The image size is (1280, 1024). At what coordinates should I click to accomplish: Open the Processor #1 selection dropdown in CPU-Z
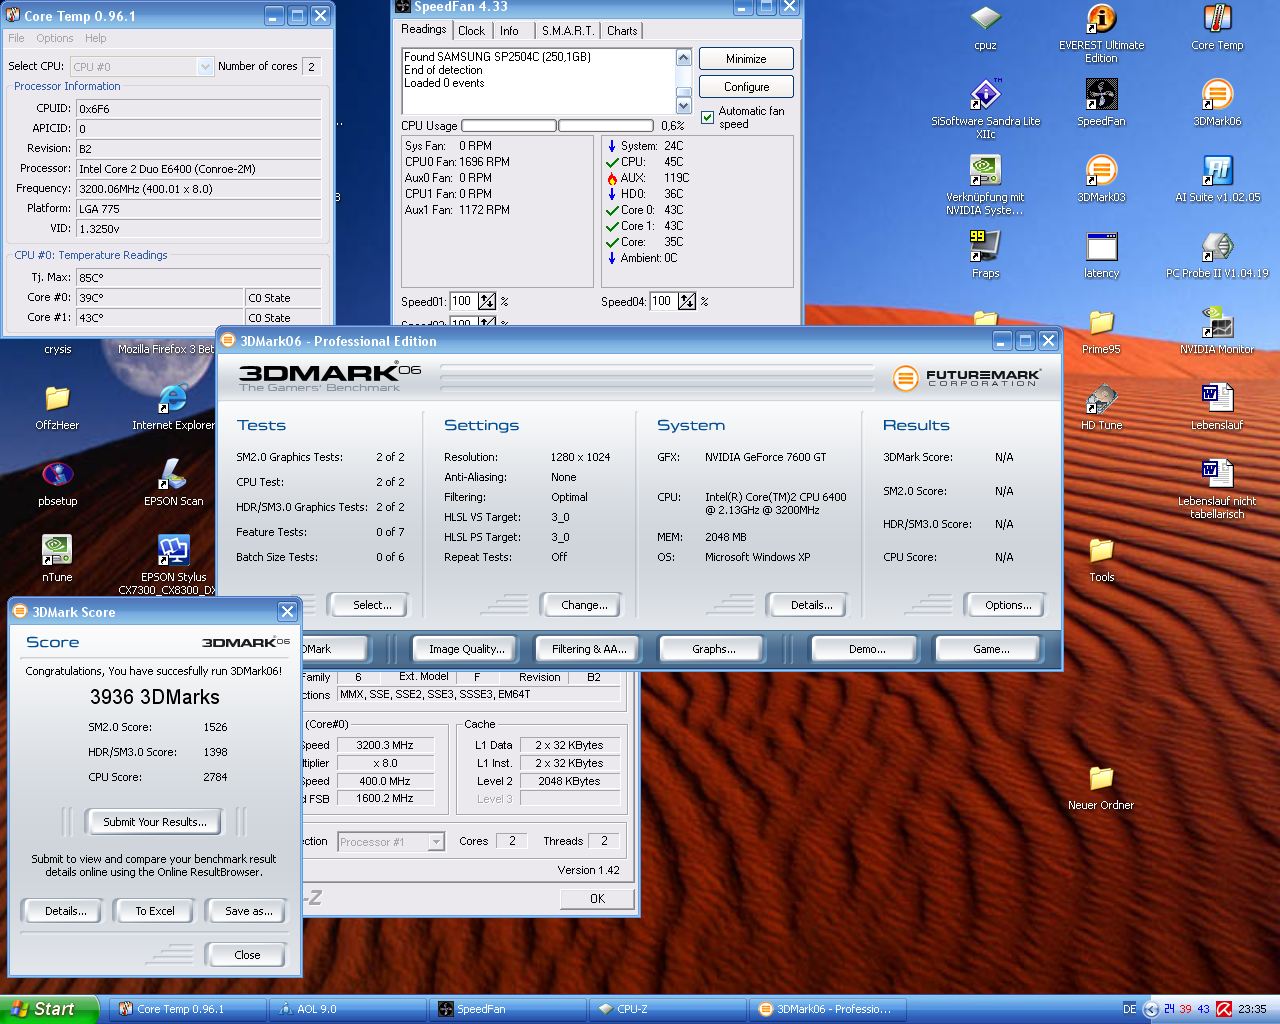point(435,842)
